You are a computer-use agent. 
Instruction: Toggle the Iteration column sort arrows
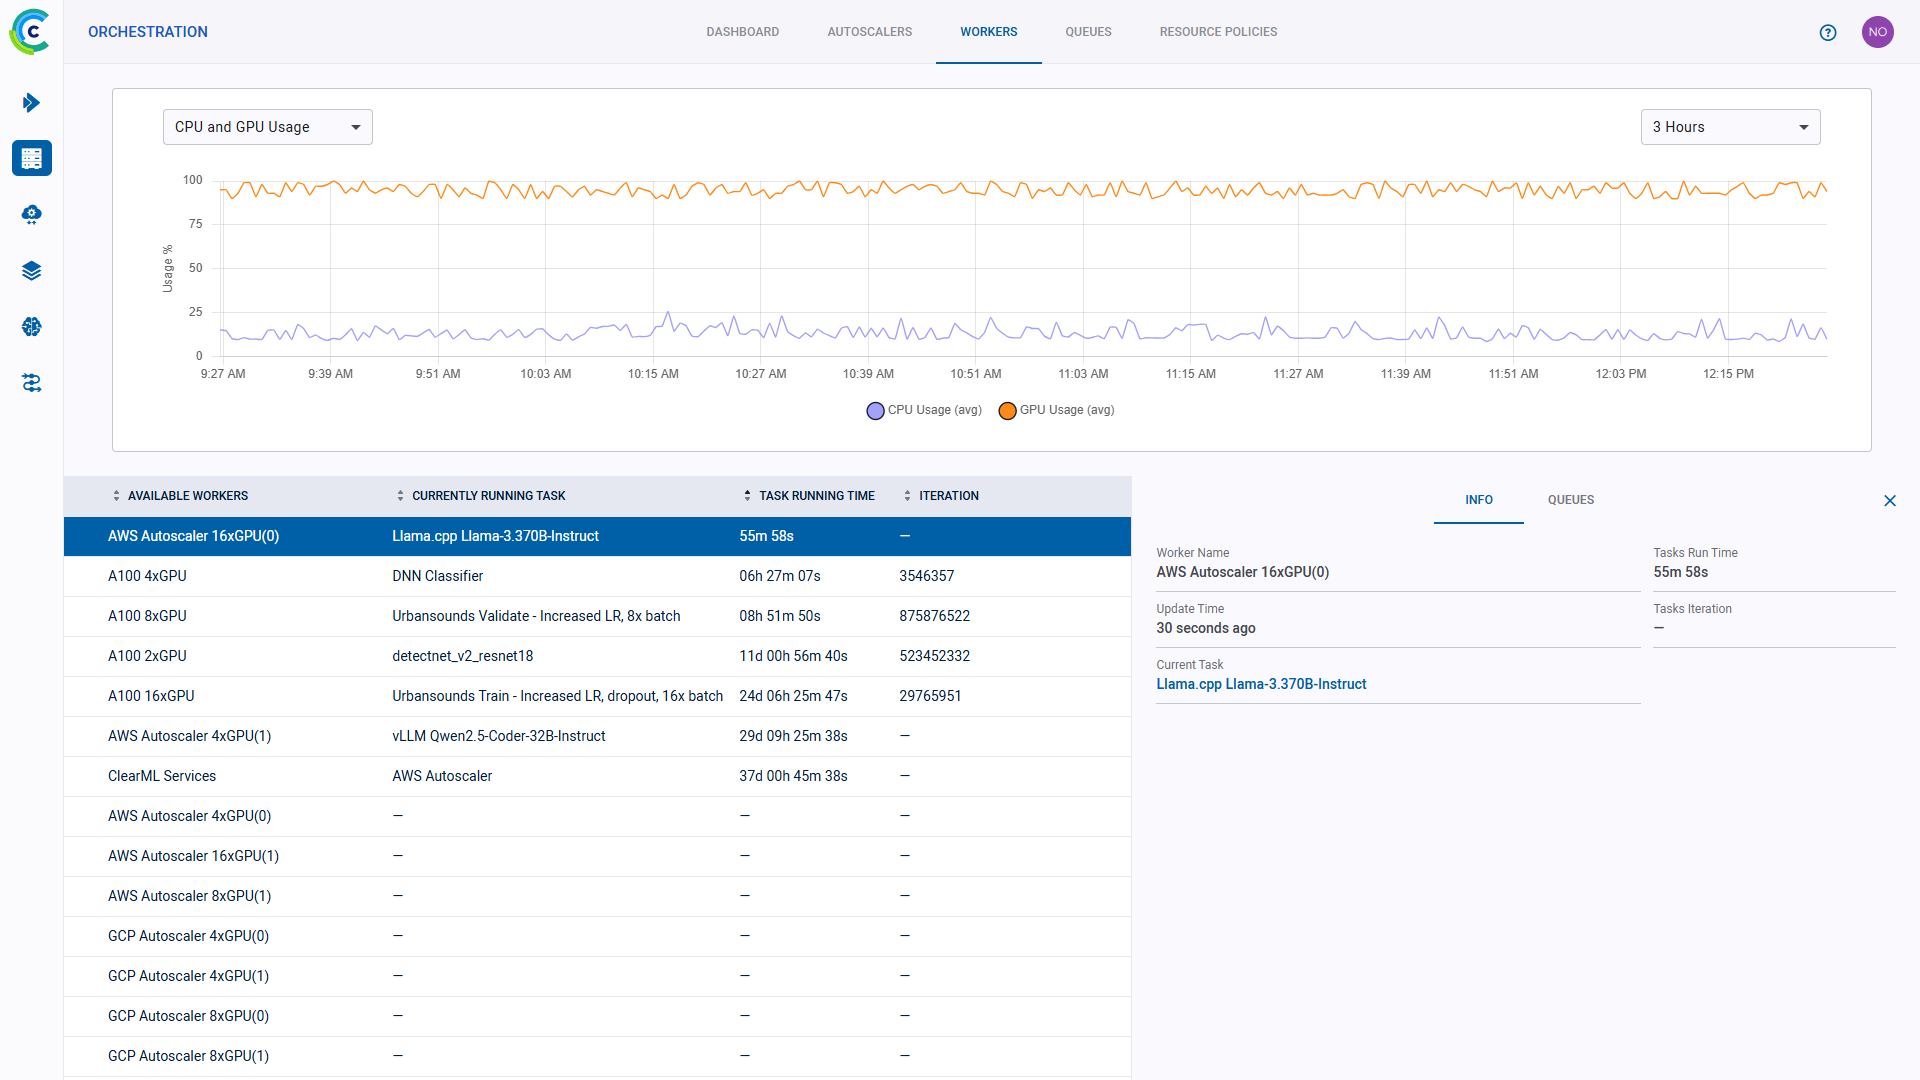pos(908,495)
